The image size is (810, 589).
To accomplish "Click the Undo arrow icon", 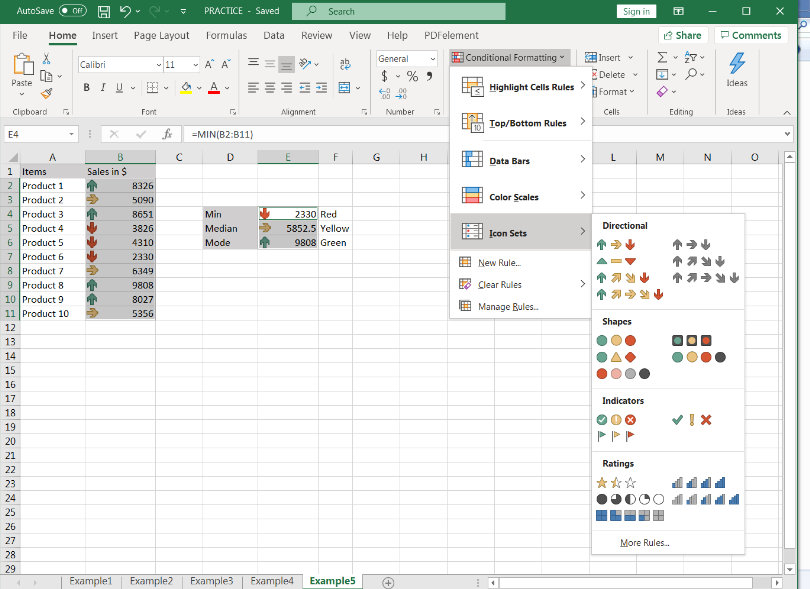I will pos(125,11).
